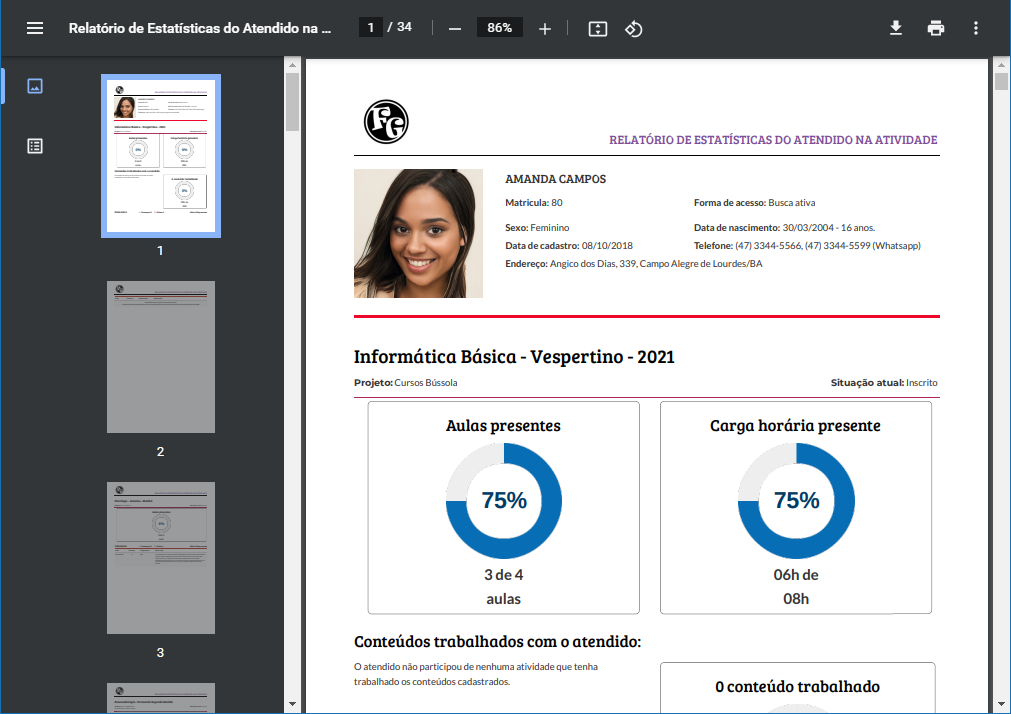
Task: Click the document title in the toolbar
Action: (200, 28)
